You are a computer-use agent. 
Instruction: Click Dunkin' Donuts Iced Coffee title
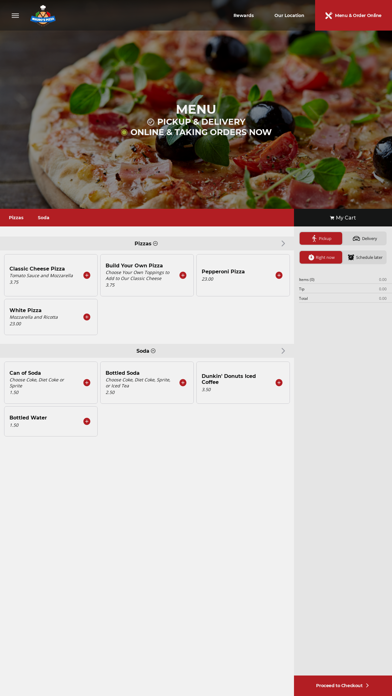pos(229,379)
